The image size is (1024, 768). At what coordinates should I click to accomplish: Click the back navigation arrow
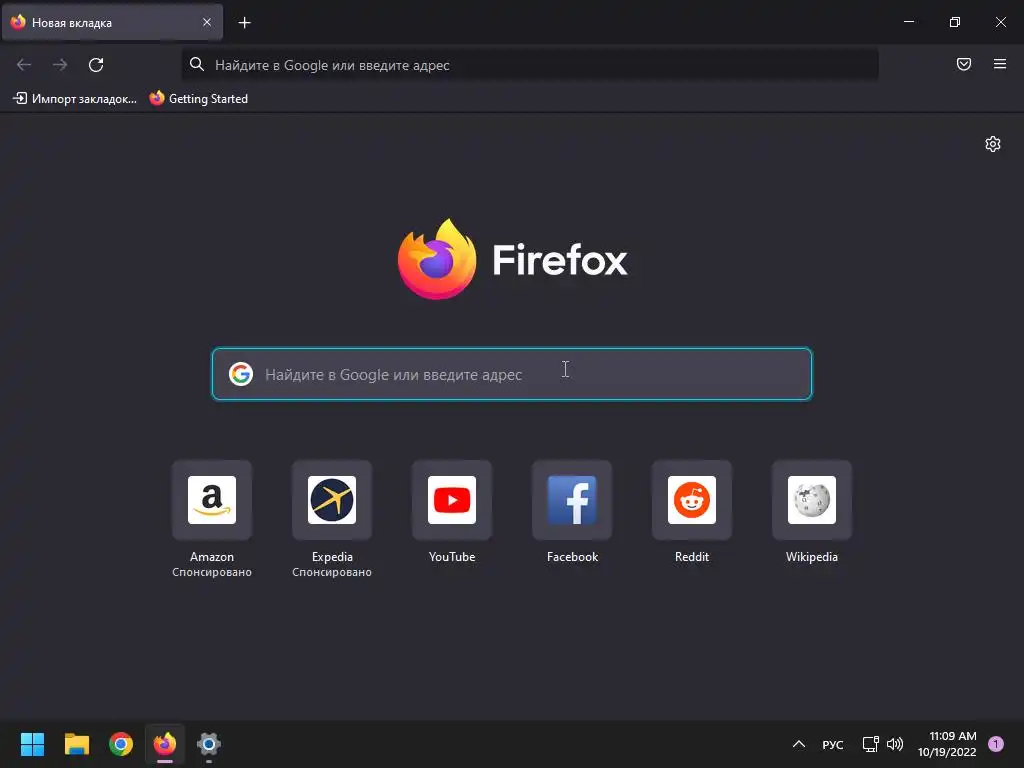tap(24, 65)
